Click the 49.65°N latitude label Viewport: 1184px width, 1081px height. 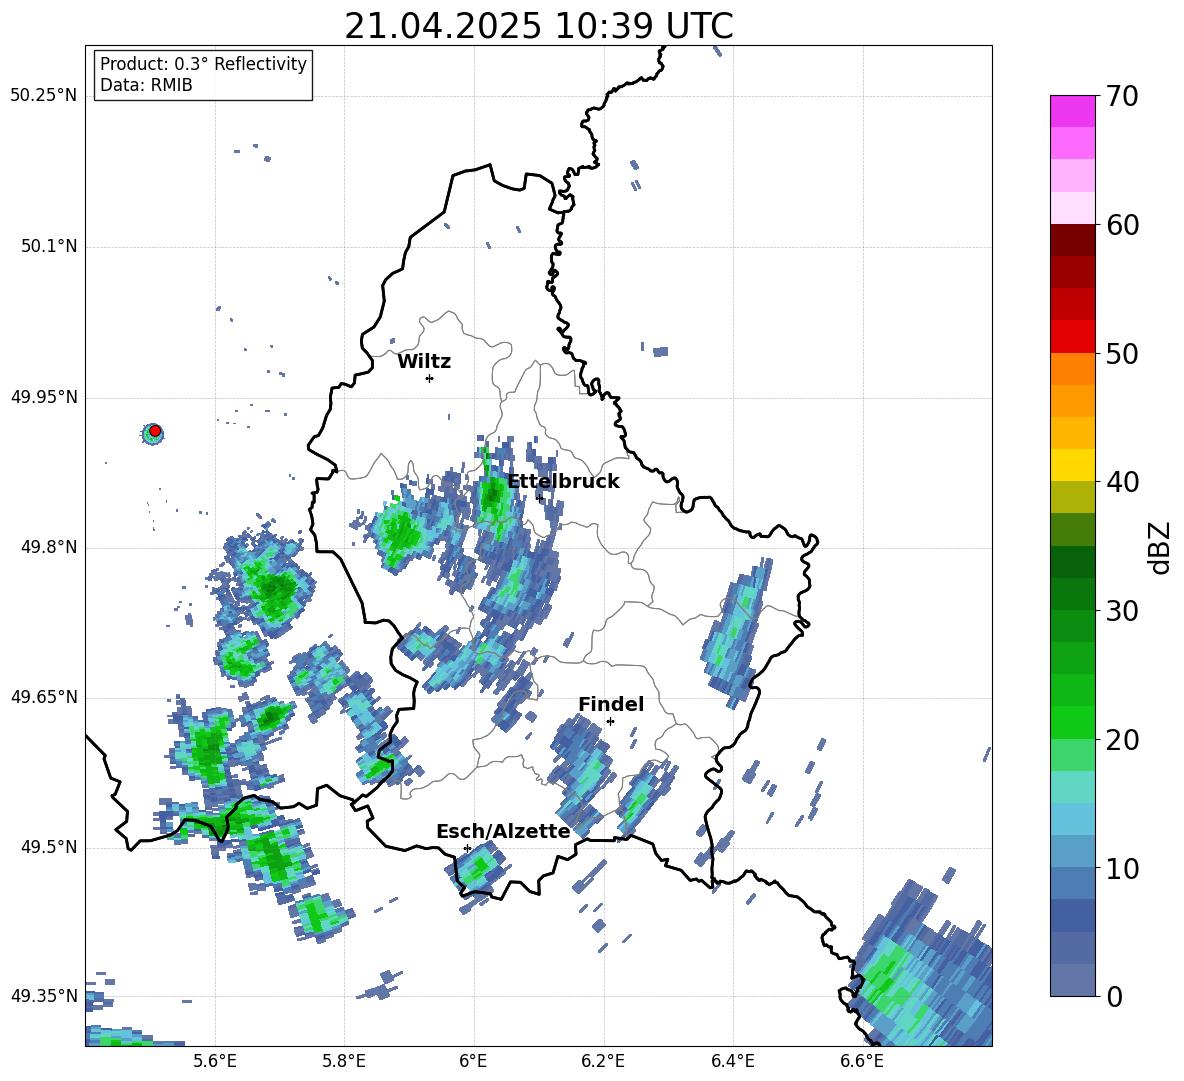point(44,697)
